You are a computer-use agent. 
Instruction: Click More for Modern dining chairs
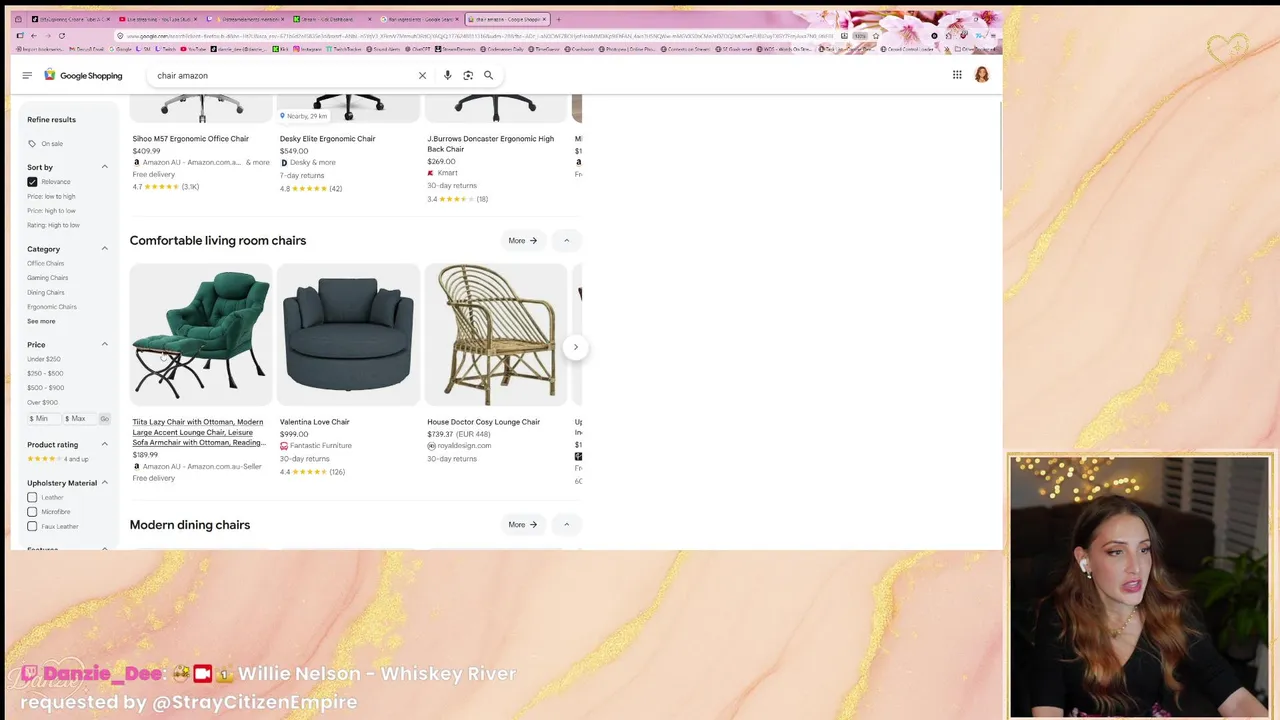pos(522,524)
